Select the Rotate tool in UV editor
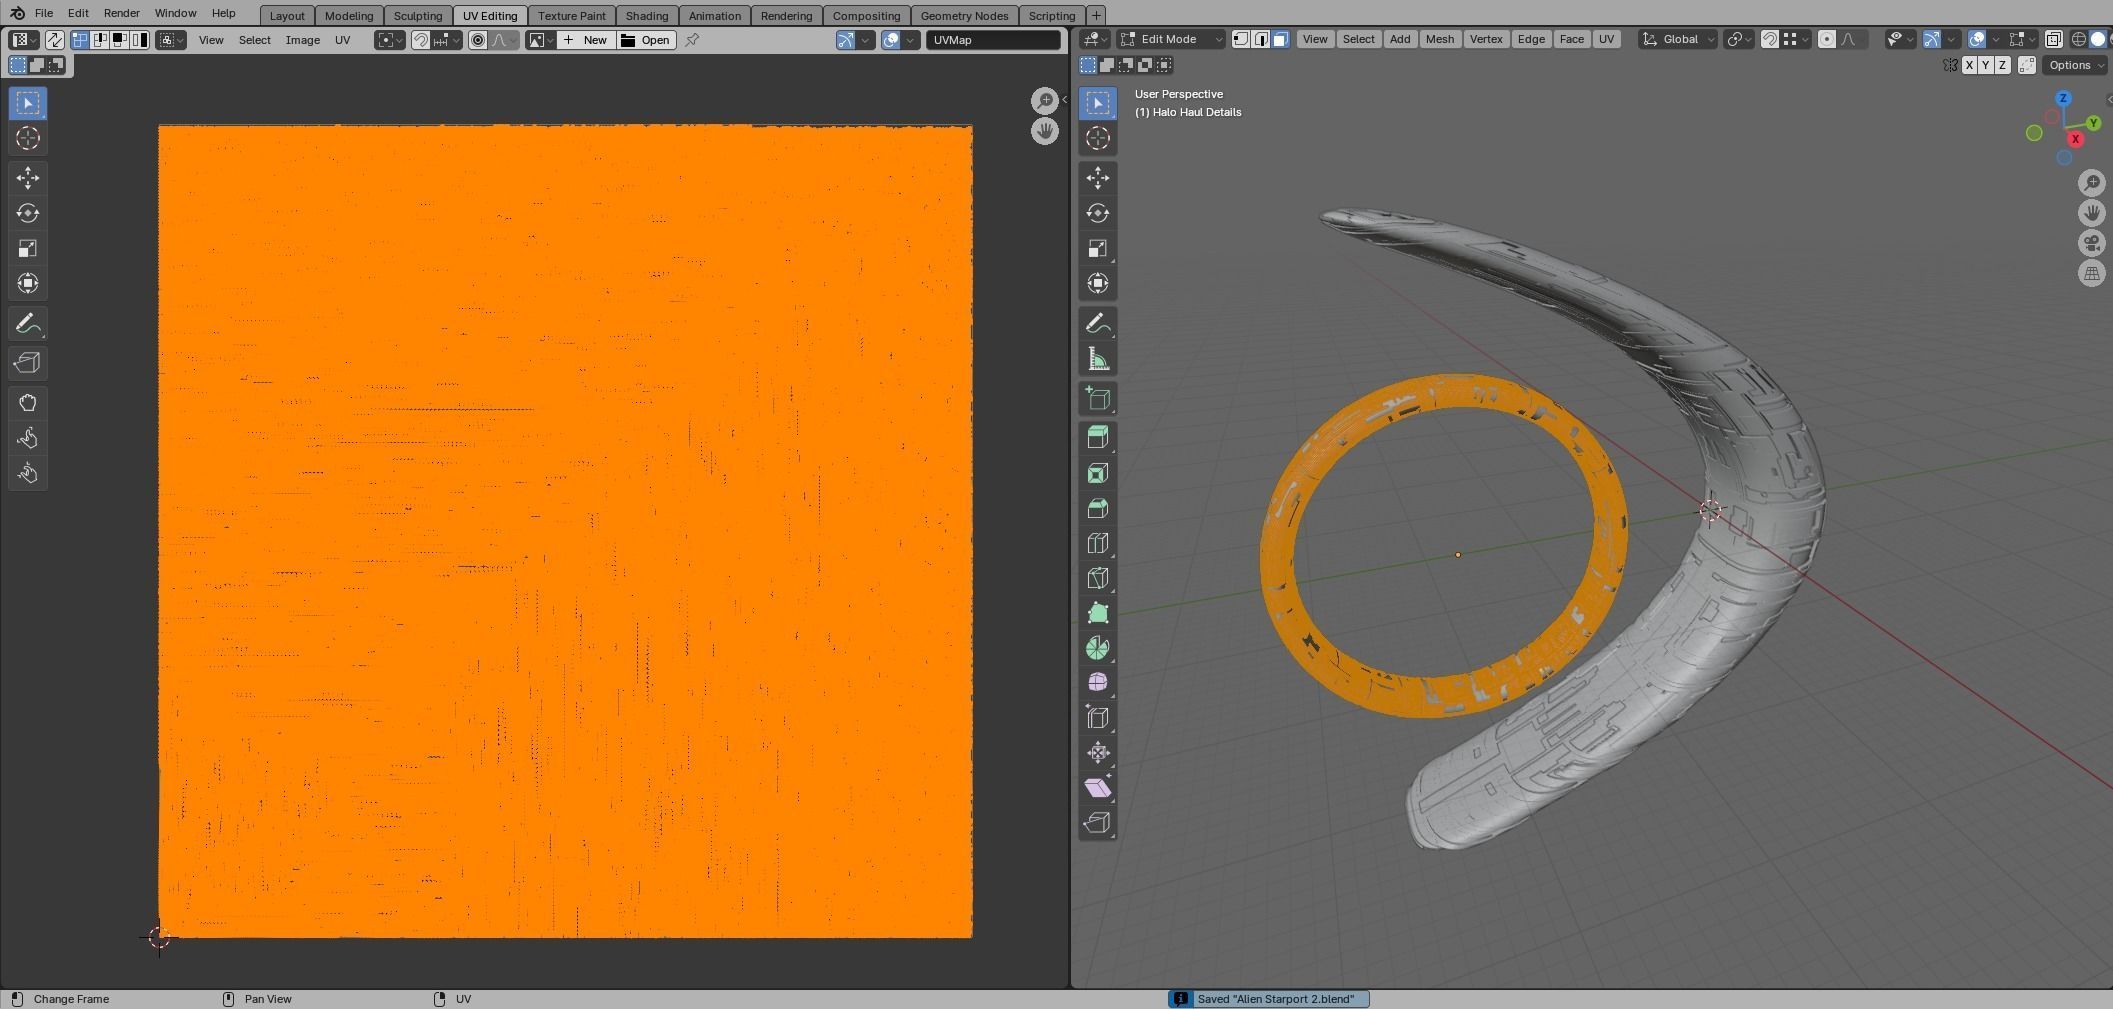Screen dimensions: 2113x1009 28,213
